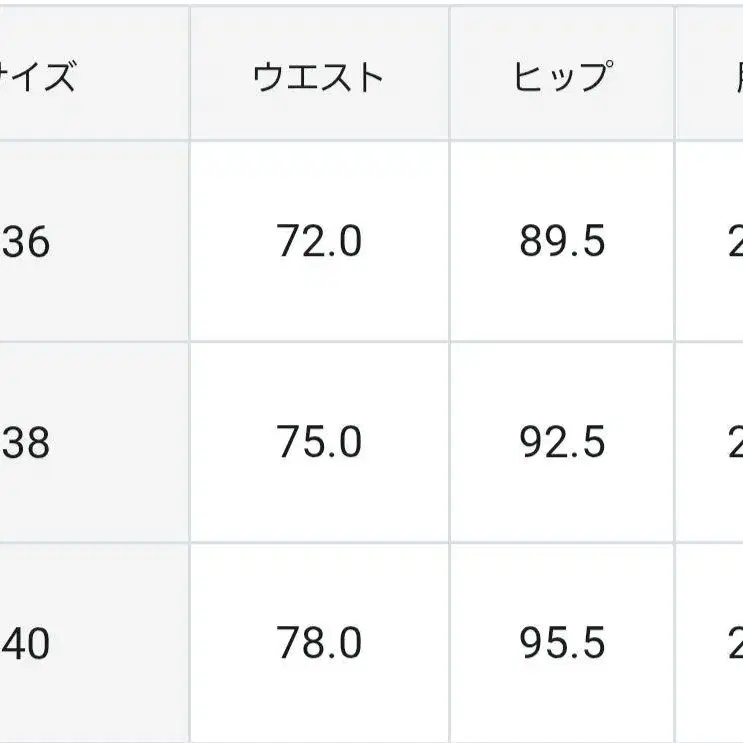Image resolution: width=743 pixels, height=743 pixels.
Task: Click the cut-off cell right of 92.5
Action: pyautogui.click(x=712, y=442)
